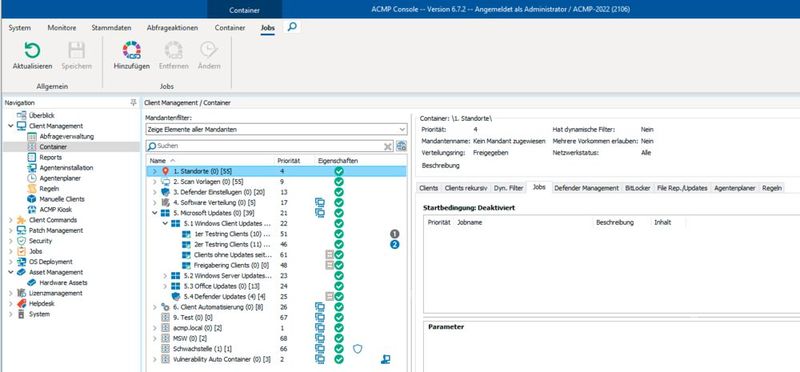Expand the Helpdesk node in Navigation
This screenshot has height=372, width=800.
[11, 303]
